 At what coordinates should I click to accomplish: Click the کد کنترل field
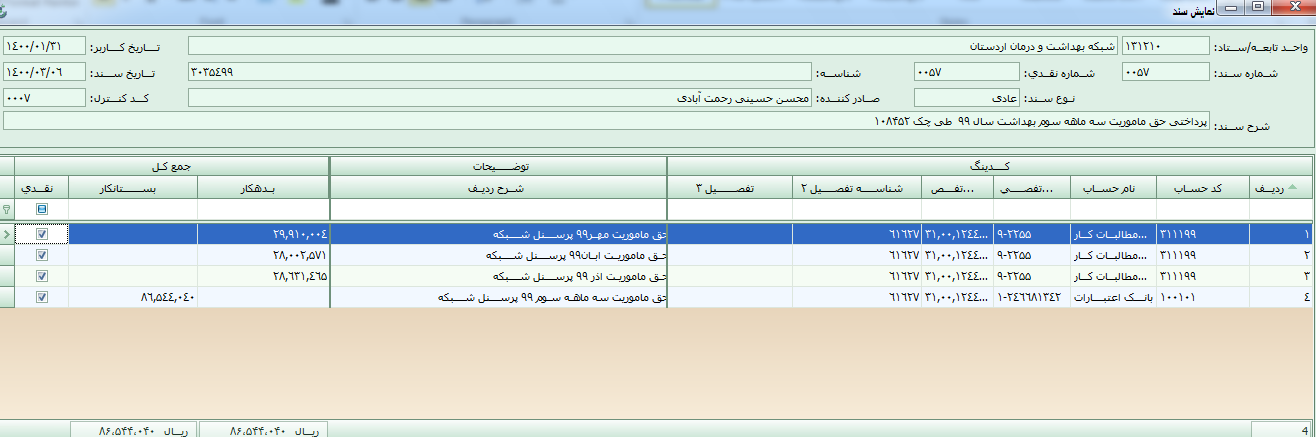(x=45, y=98)
